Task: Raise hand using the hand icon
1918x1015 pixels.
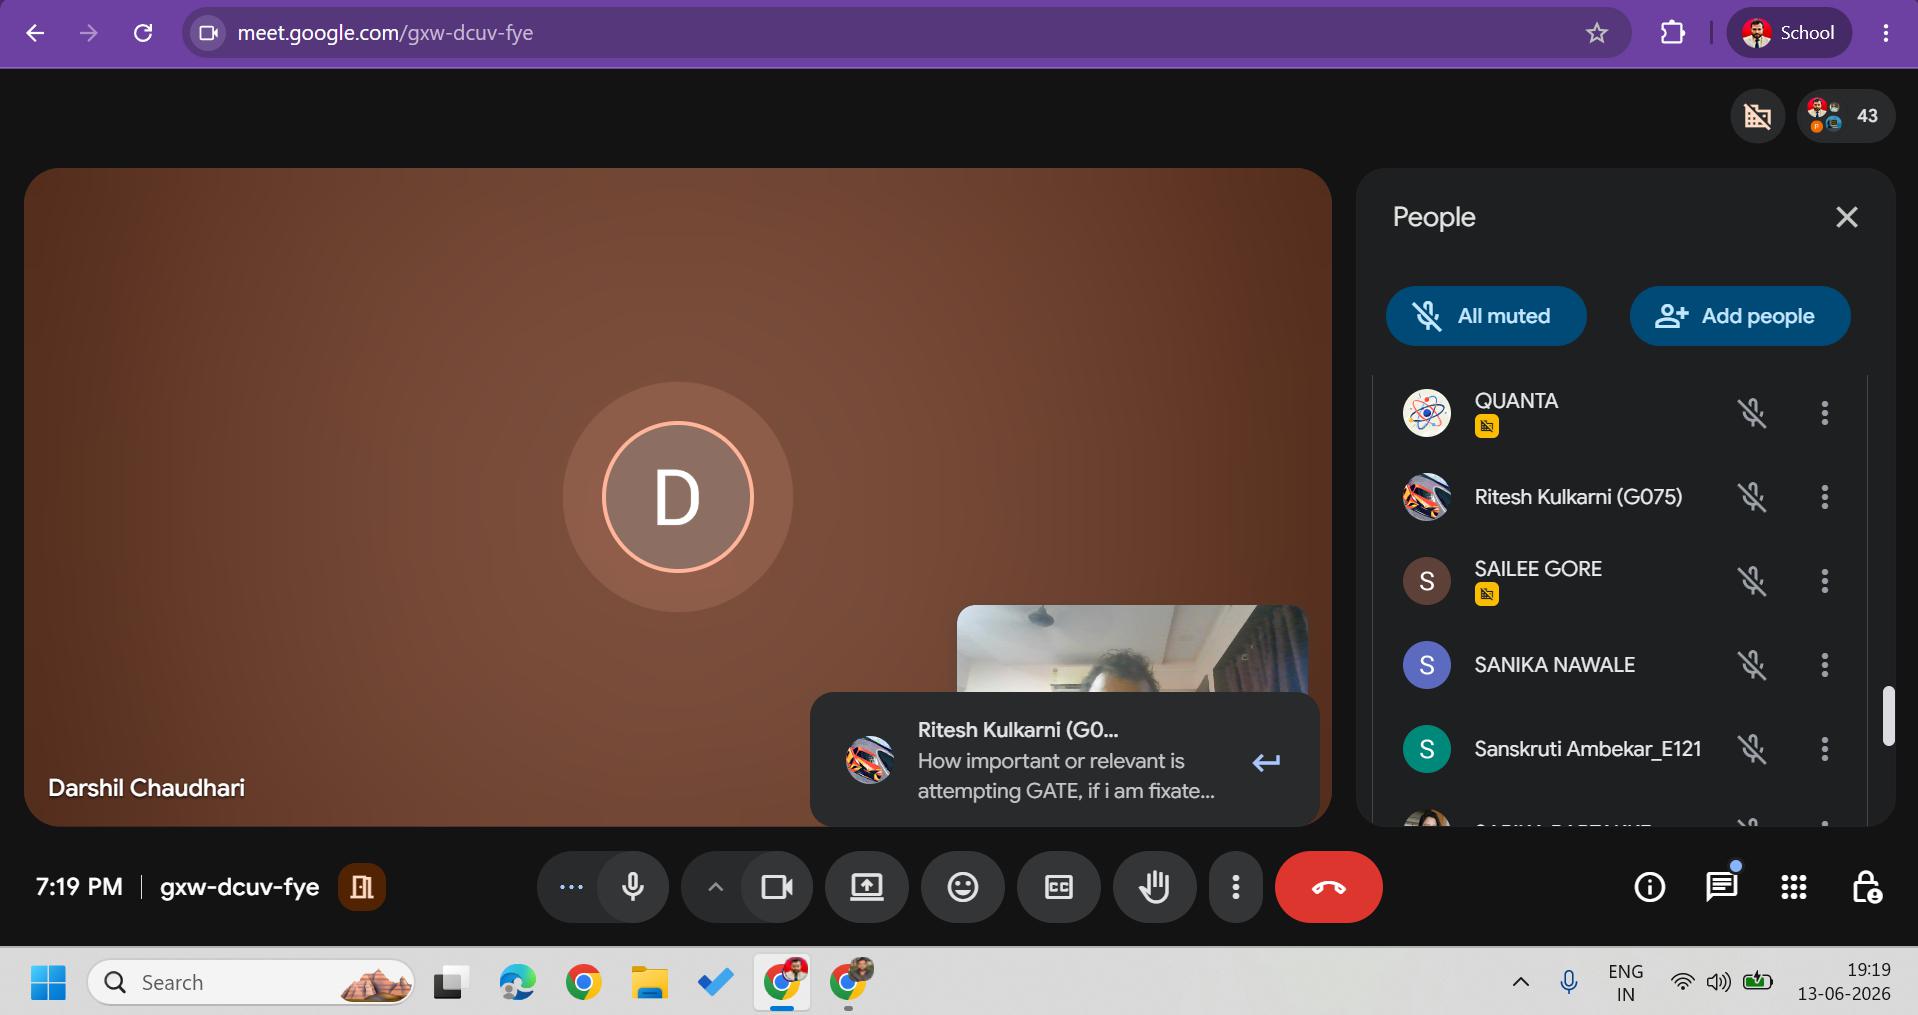Action: pos(1155,887)
